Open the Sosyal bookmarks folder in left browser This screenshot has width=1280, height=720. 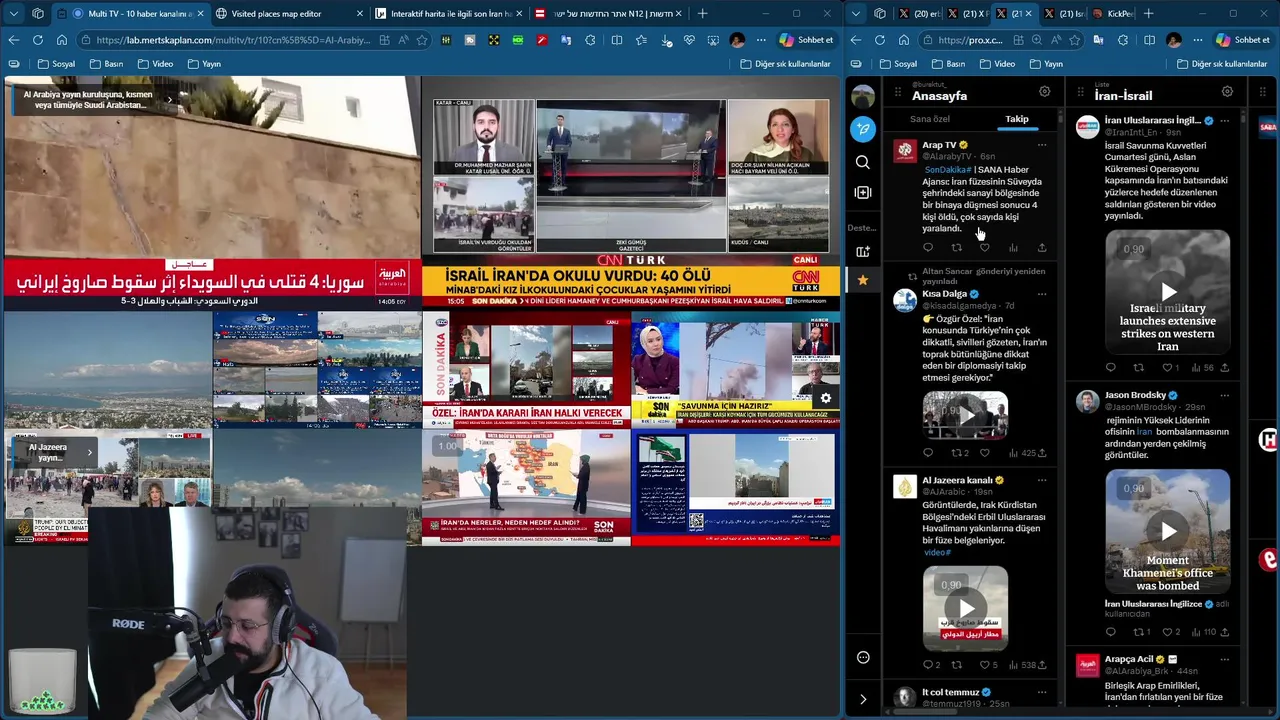click(56, 64)
